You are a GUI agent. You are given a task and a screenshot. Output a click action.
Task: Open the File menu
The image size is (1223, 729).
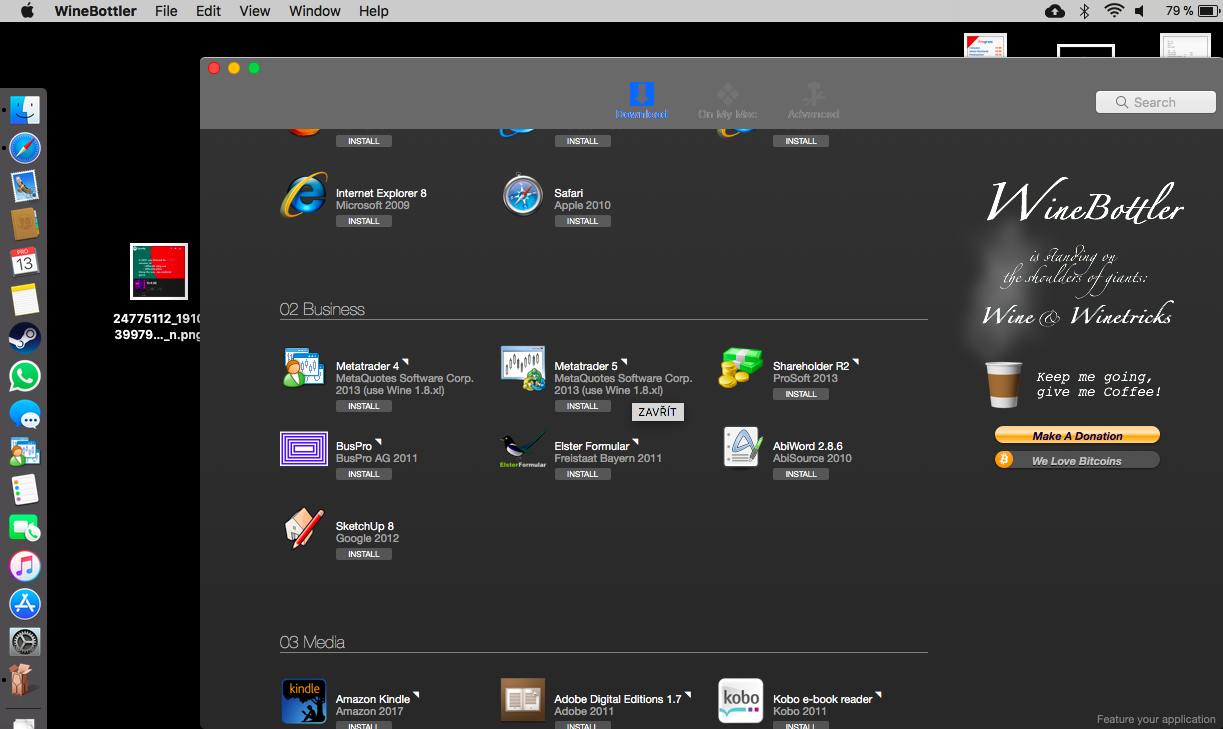(166, 11)
